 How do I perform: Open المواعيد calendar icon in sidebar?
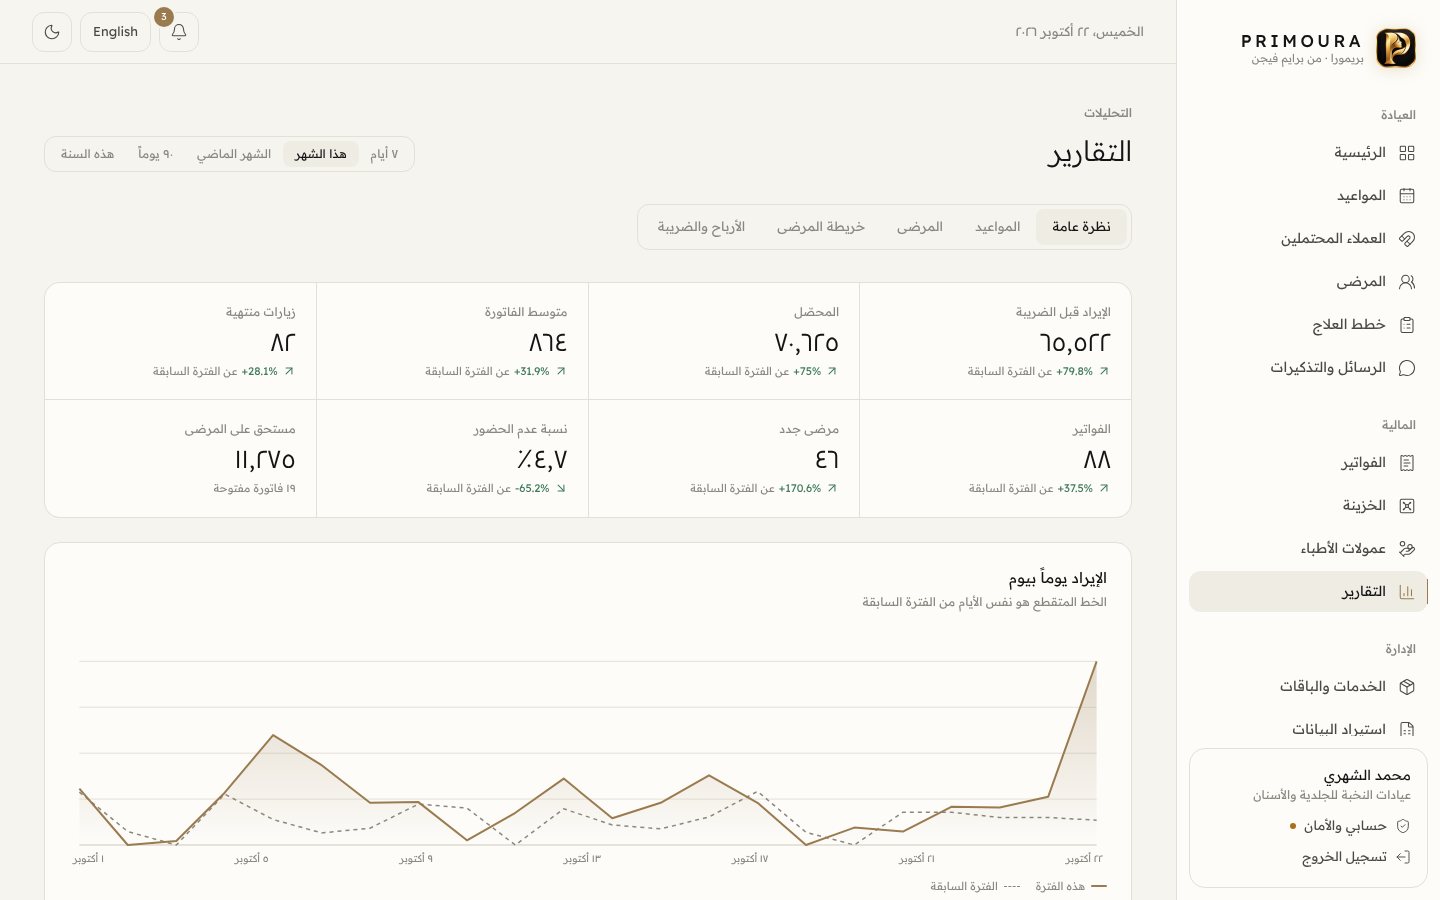pyautogui.click(x=1407, y=196)
